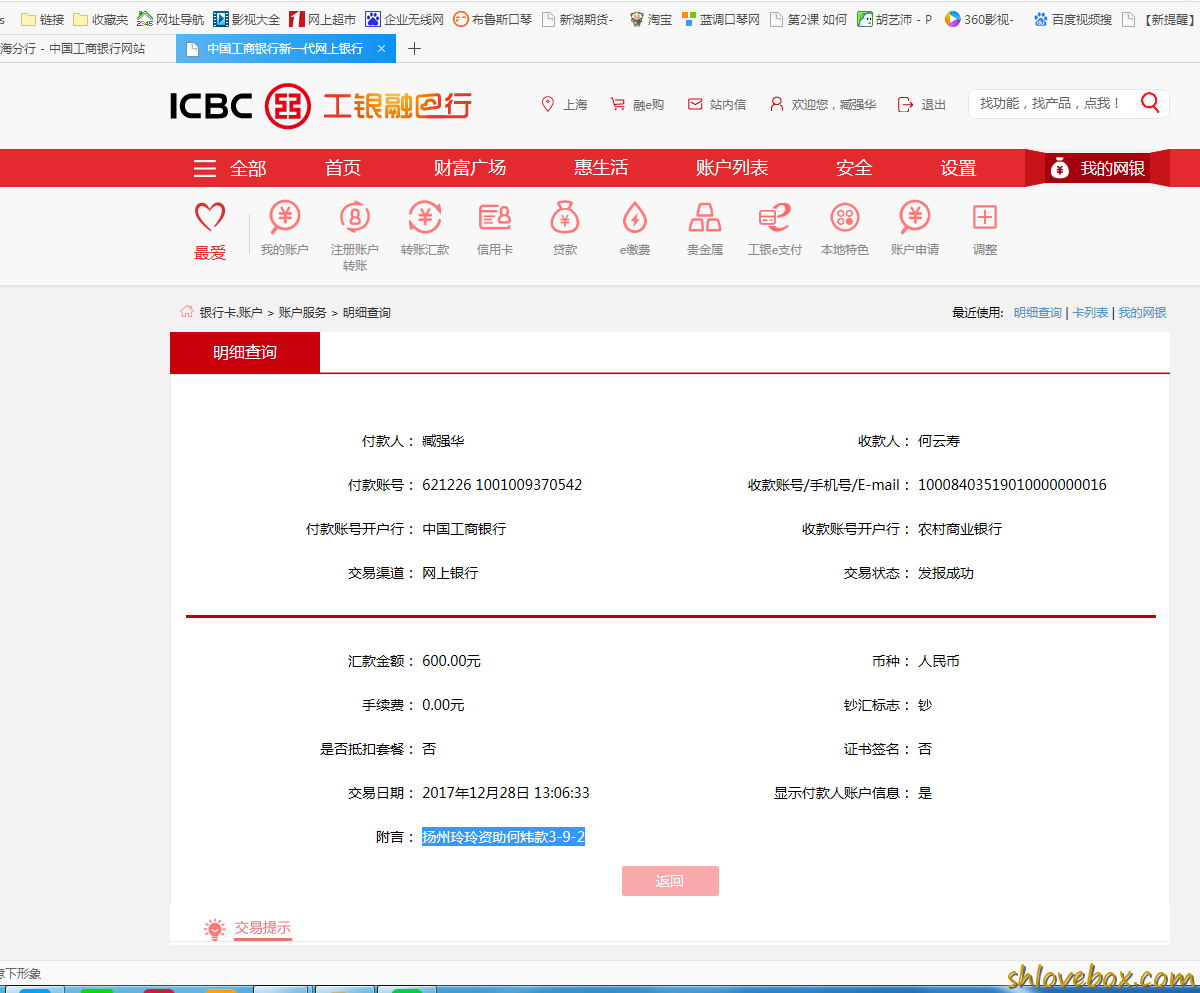Open the 信用卡 icon
Image resolution: width=1200 pixels, height=993 pixels.
(x=495, y=217)
